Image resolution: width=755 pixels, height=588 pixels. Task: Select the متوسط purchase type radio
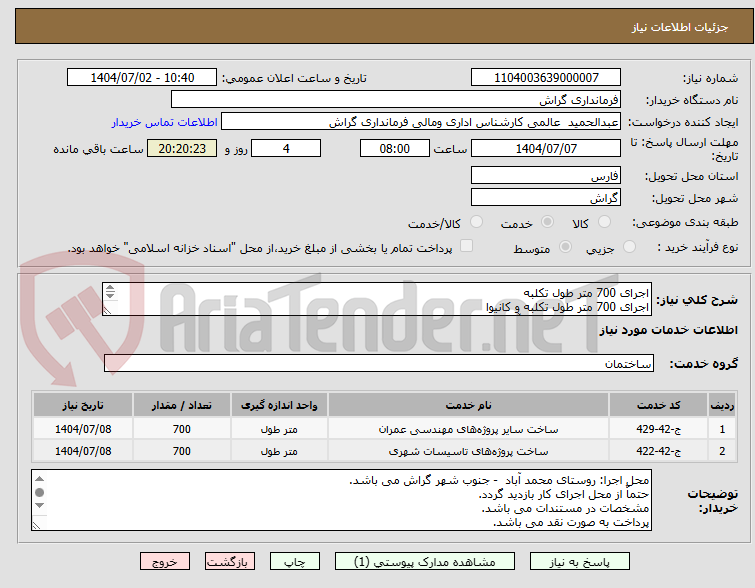(x=565, y=247)
